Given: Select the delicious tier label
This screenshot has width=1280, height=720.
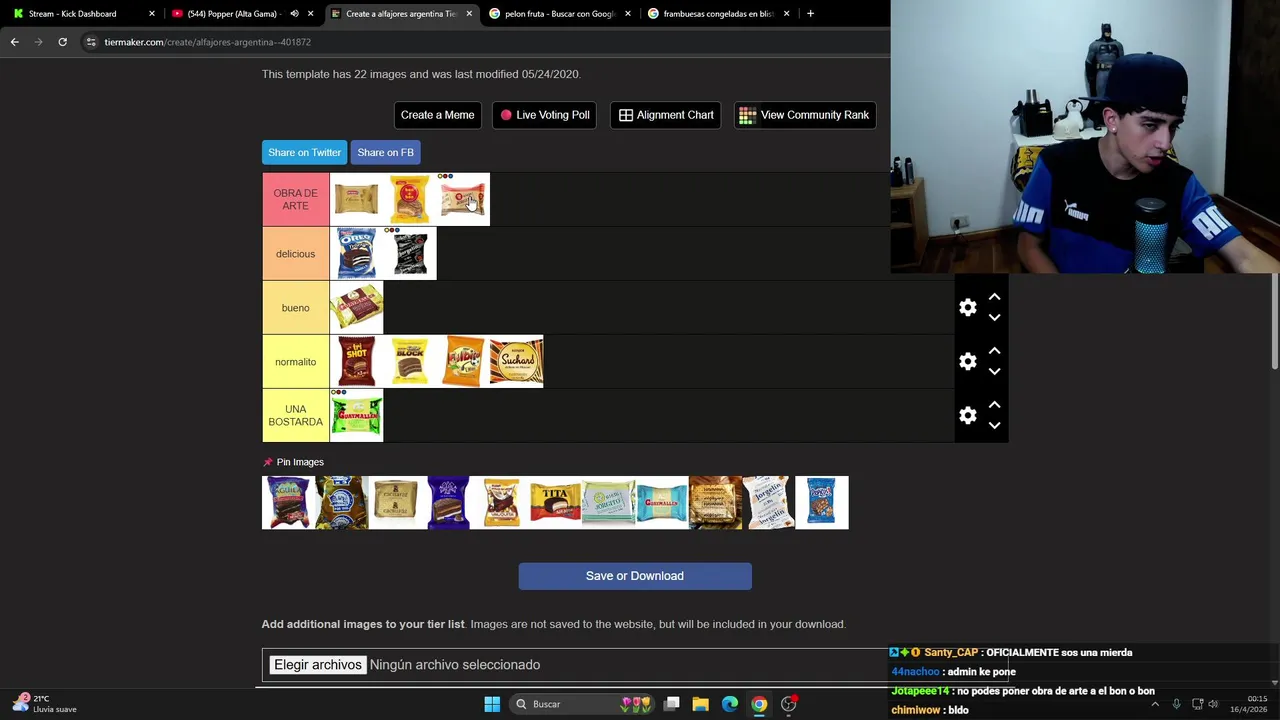Looking at the screenshot, I should pos(295,254).
